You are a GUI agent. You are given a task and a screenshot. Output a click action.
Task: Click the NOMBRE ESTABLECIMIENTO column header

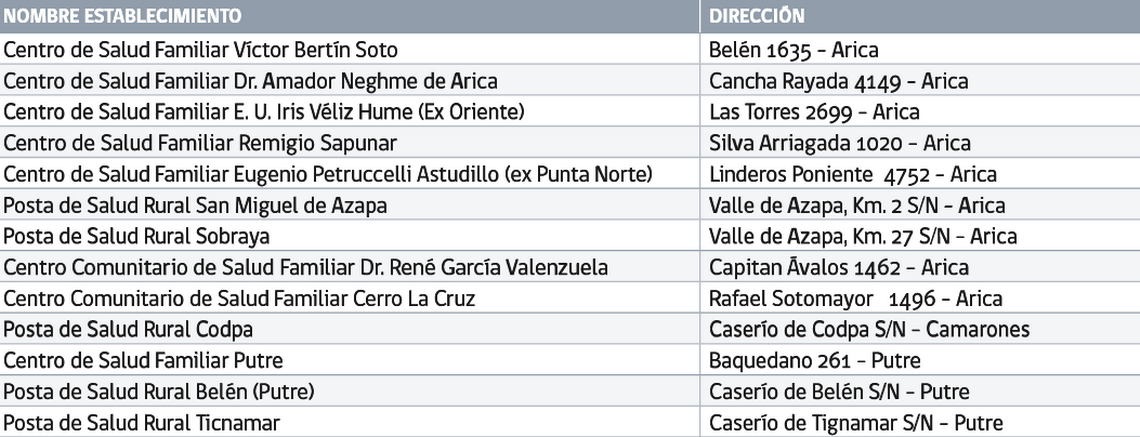click(123, 16)
